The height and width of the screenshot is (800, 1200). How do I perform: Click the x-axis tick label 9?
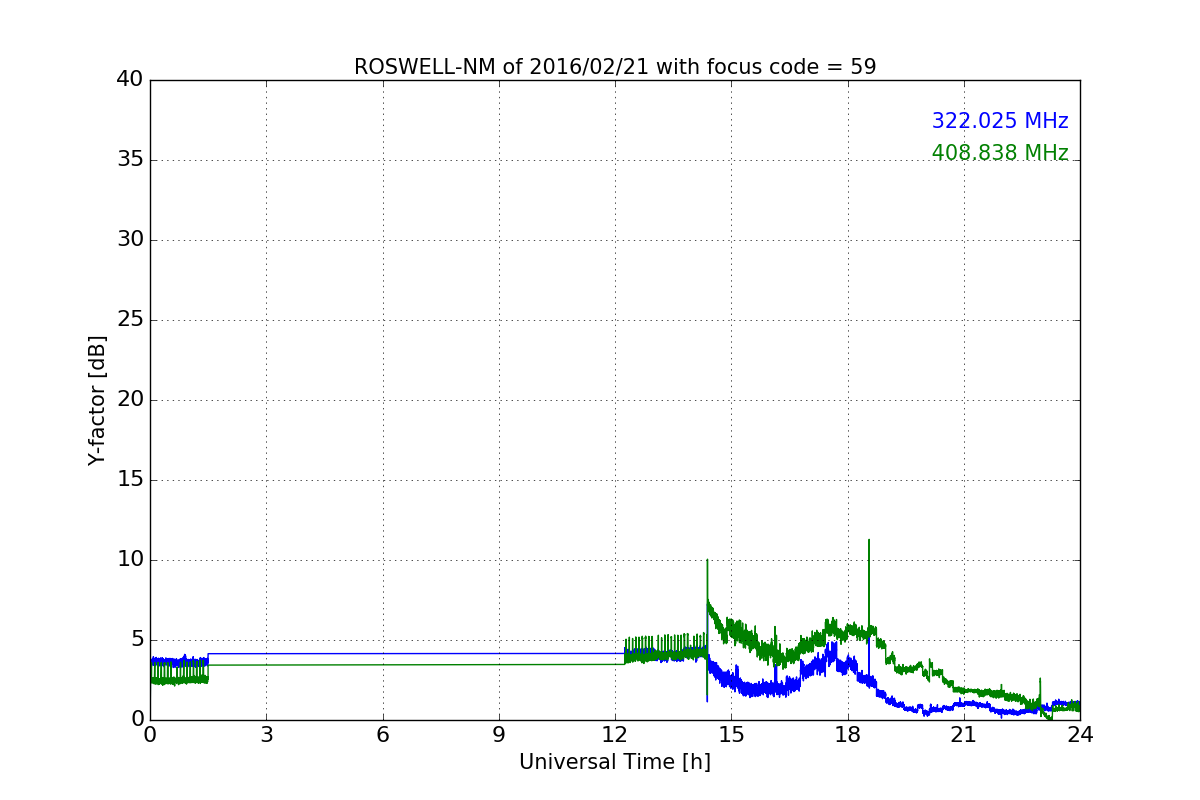click(x=499, y=734)
